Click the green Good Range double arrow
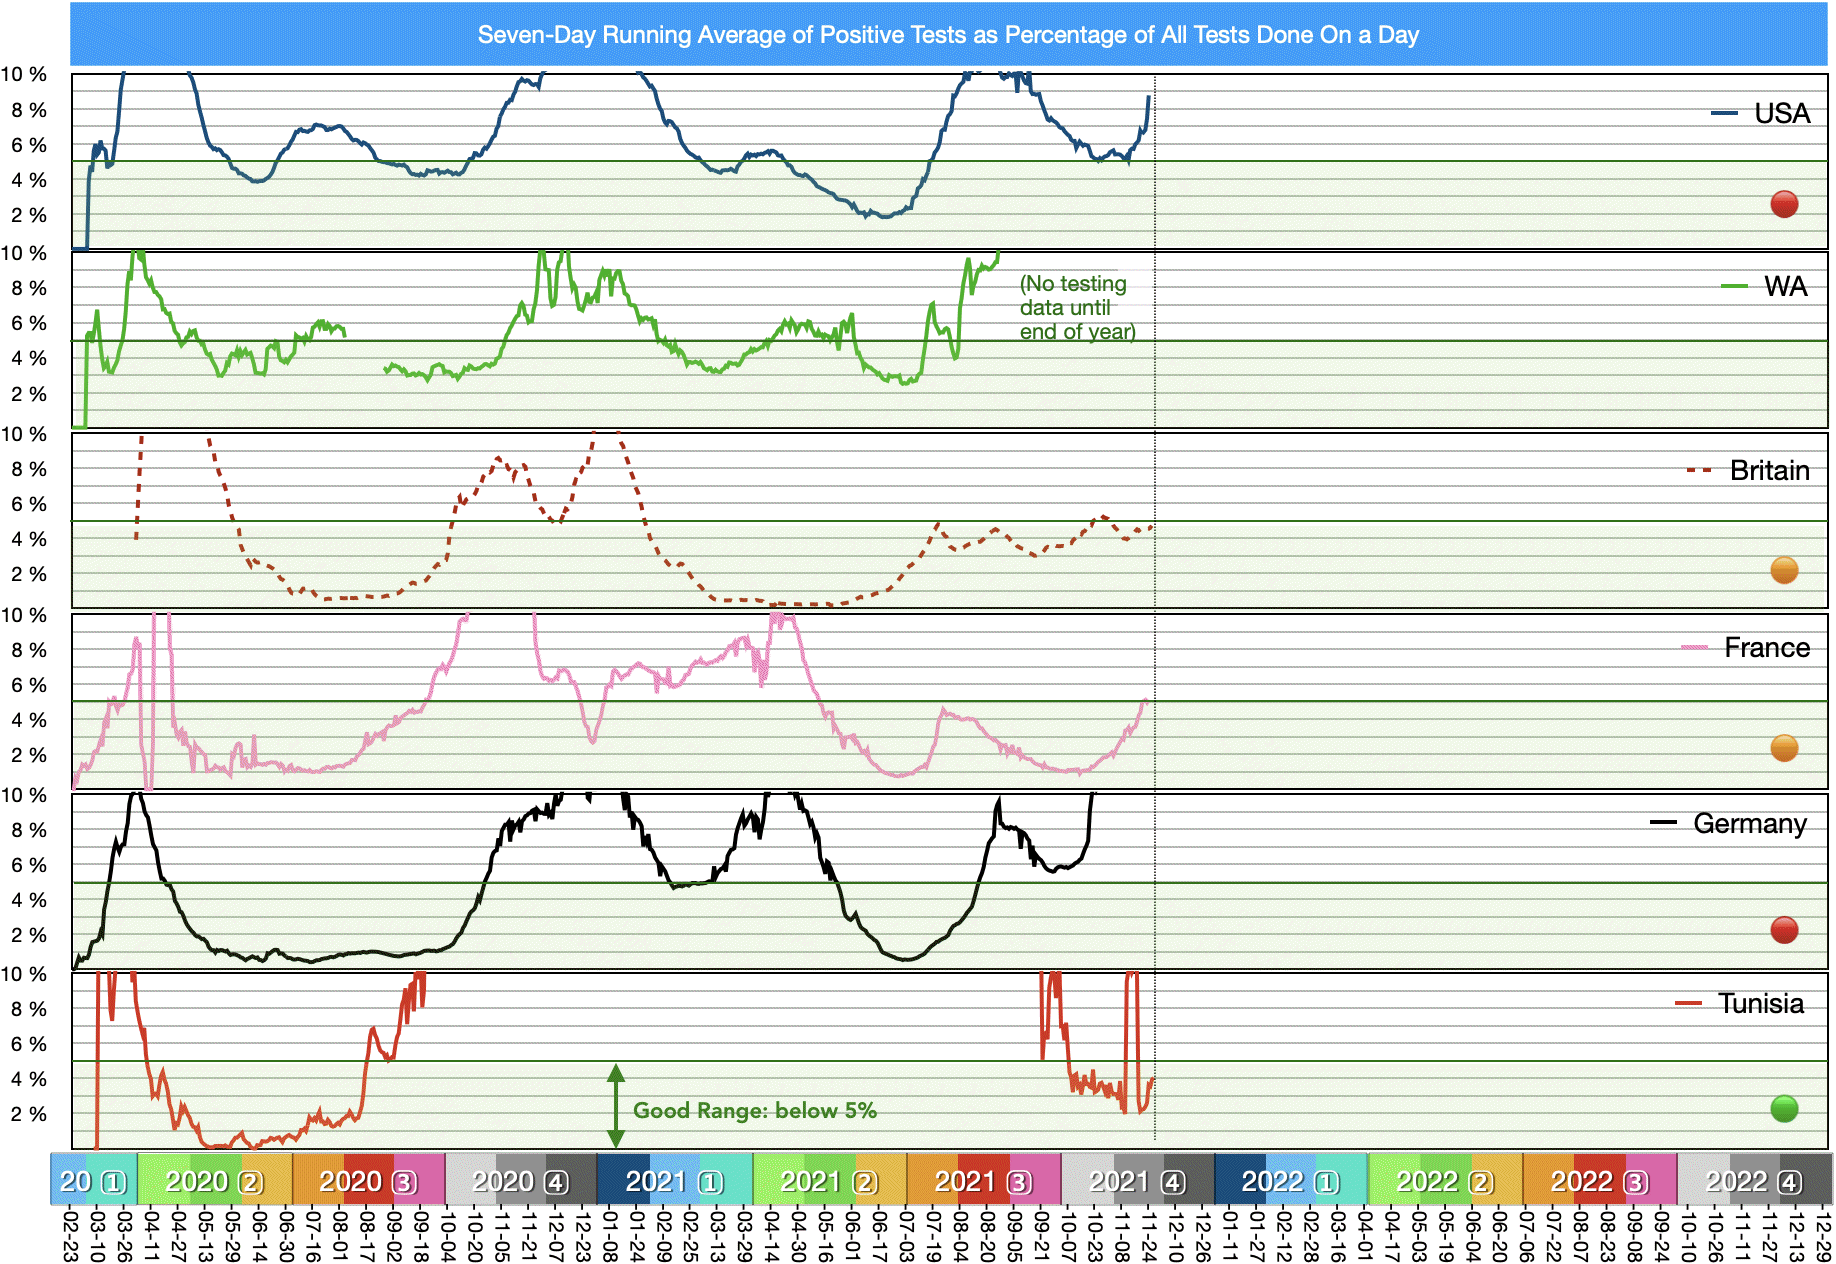Image resolution: width=1836 pixels, height=1264 pixels. 616,1105
